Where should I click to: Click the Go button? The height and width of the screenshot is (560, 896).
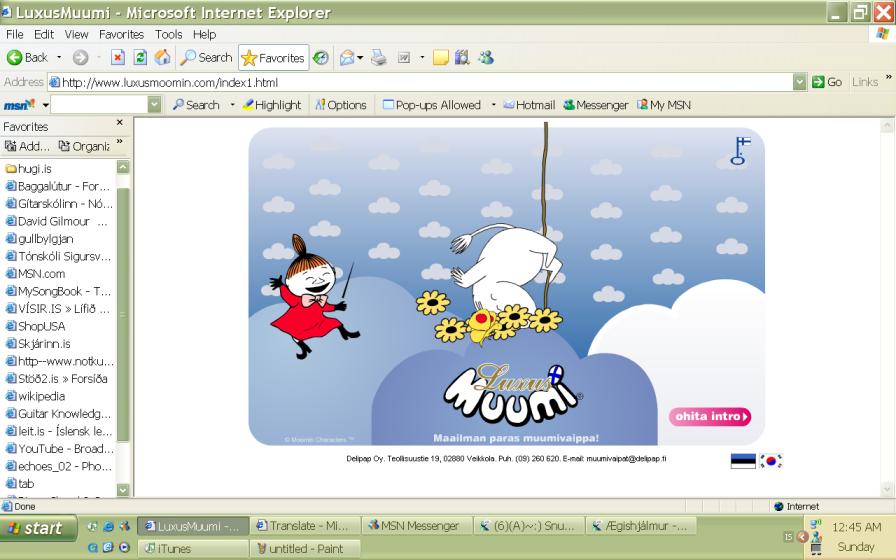827,82
